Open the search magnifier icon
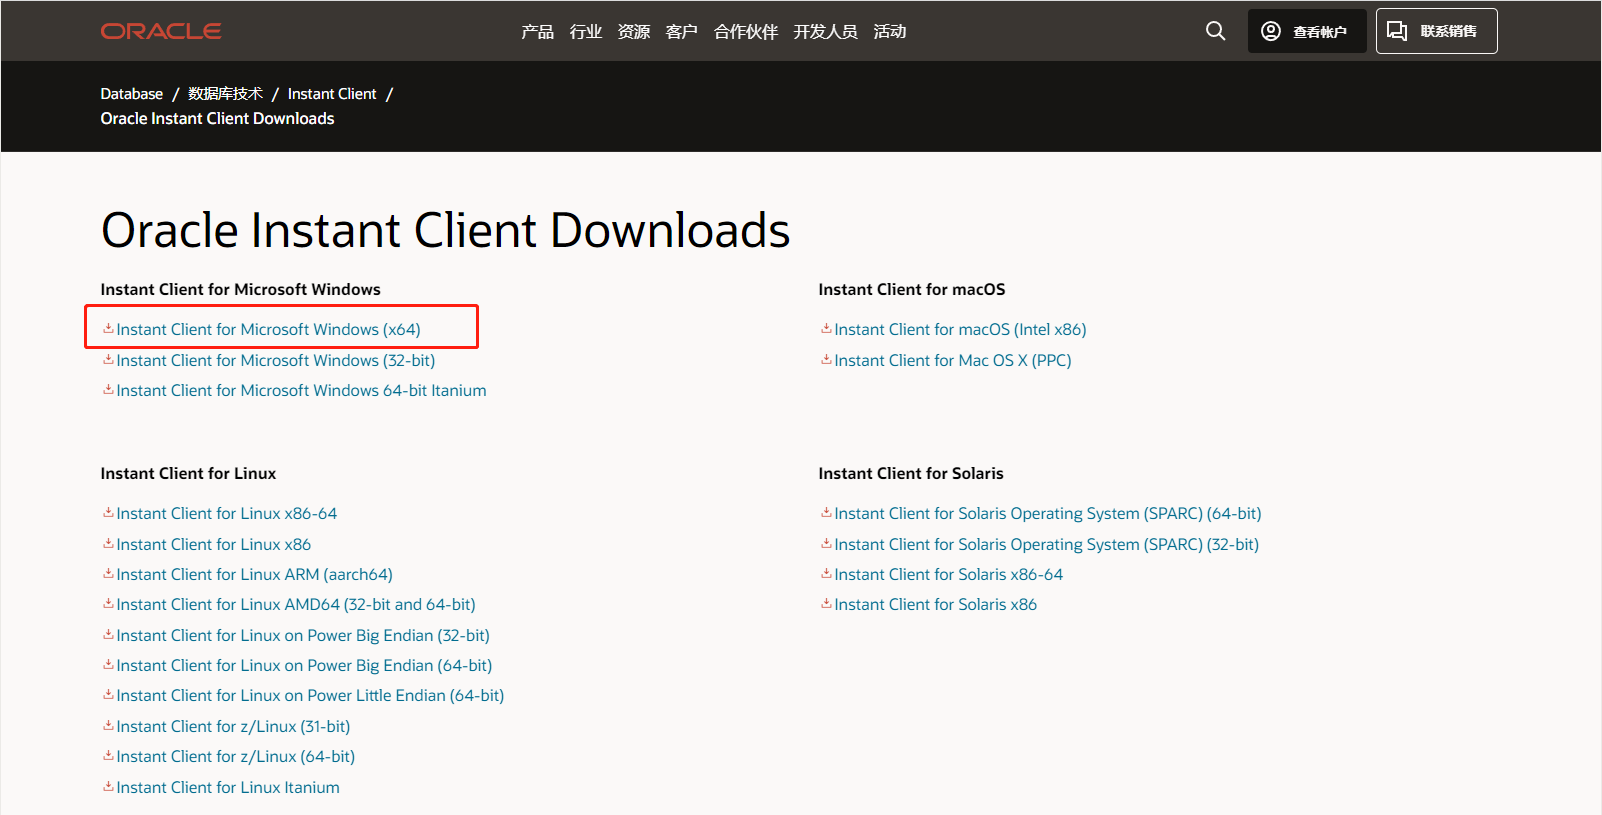 coord(1215,31)
